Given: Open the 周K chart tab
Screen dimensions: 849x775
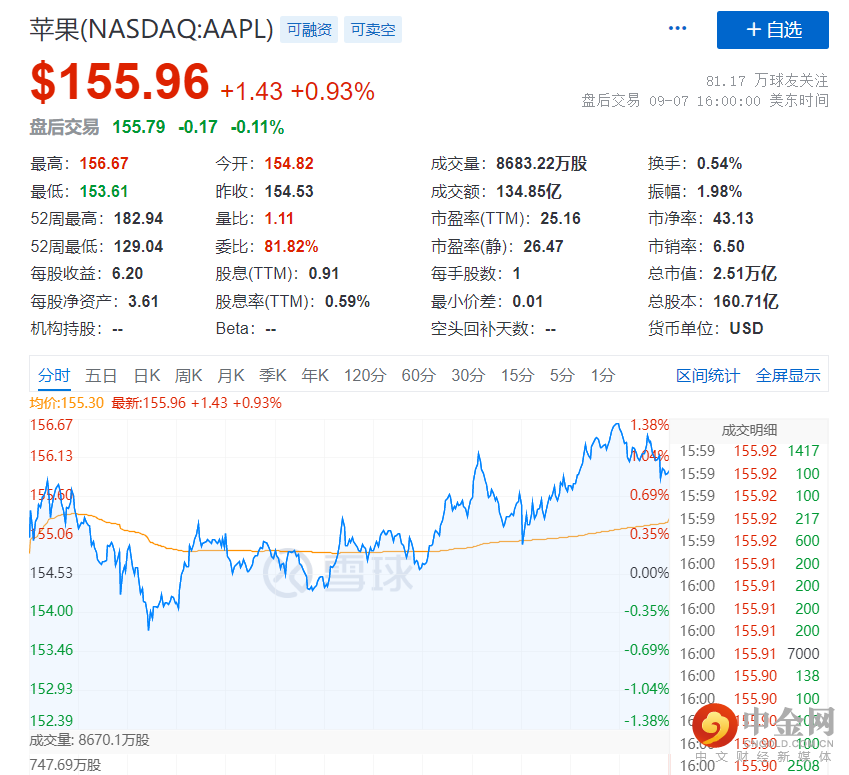Looking at the screenshot, I should pyautogui.click(x=188, y=375).
